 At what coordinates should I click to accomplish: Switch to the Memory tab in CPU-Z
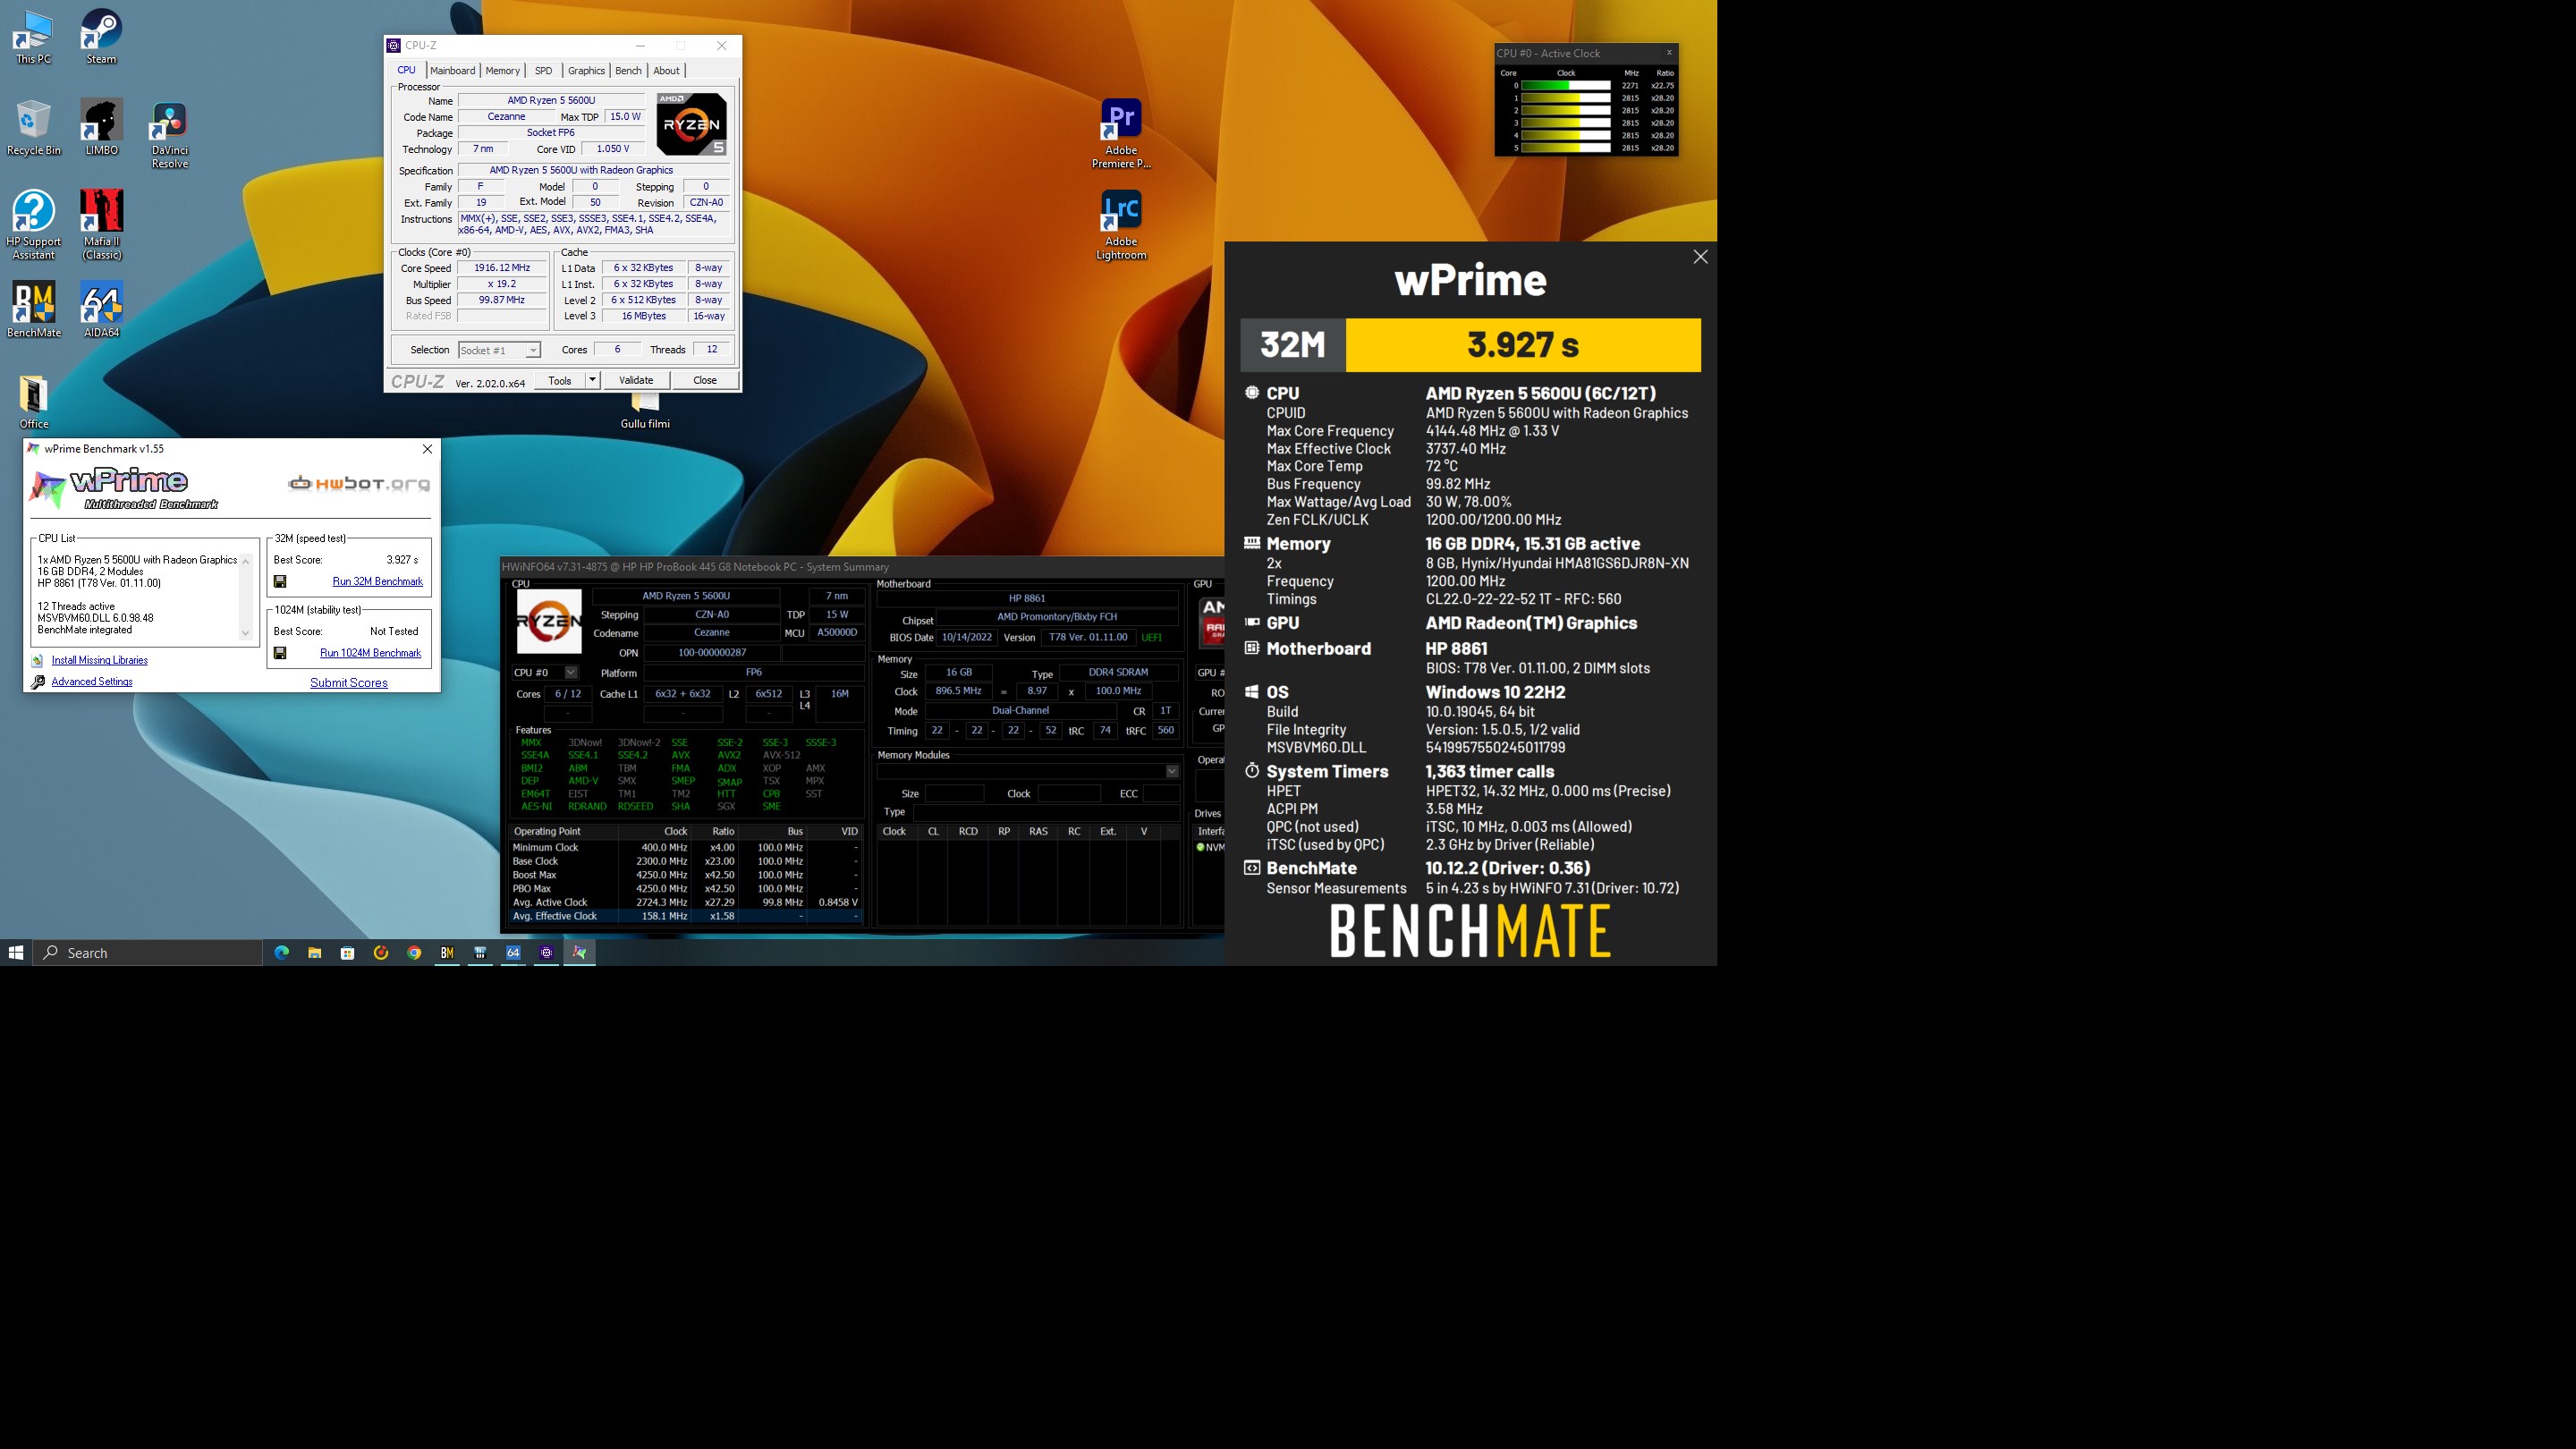pos(502,71)
